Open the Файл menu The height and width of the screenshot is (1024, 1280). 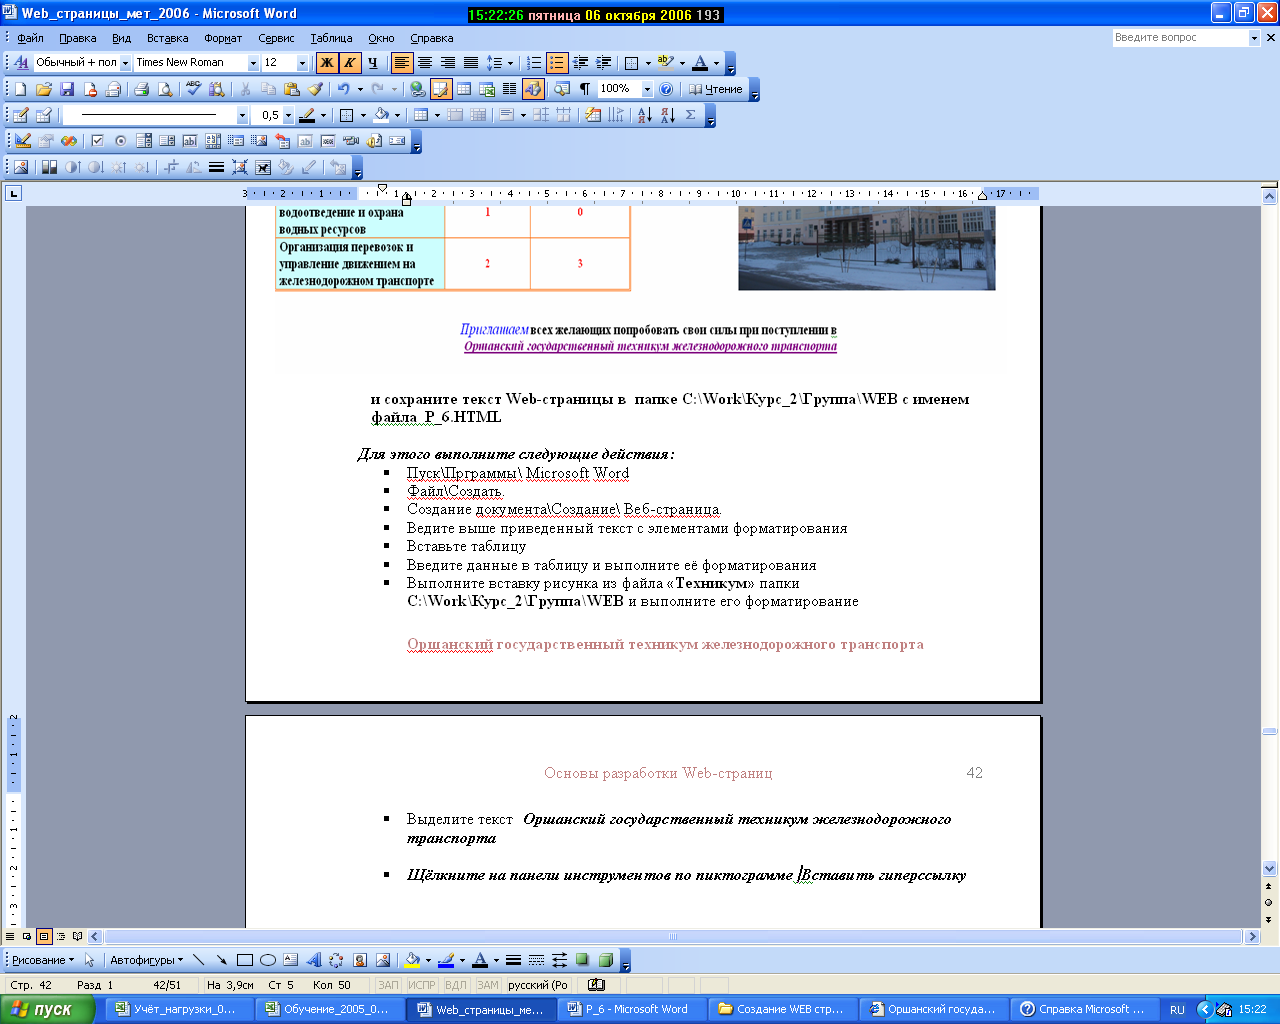click(30, 38)
